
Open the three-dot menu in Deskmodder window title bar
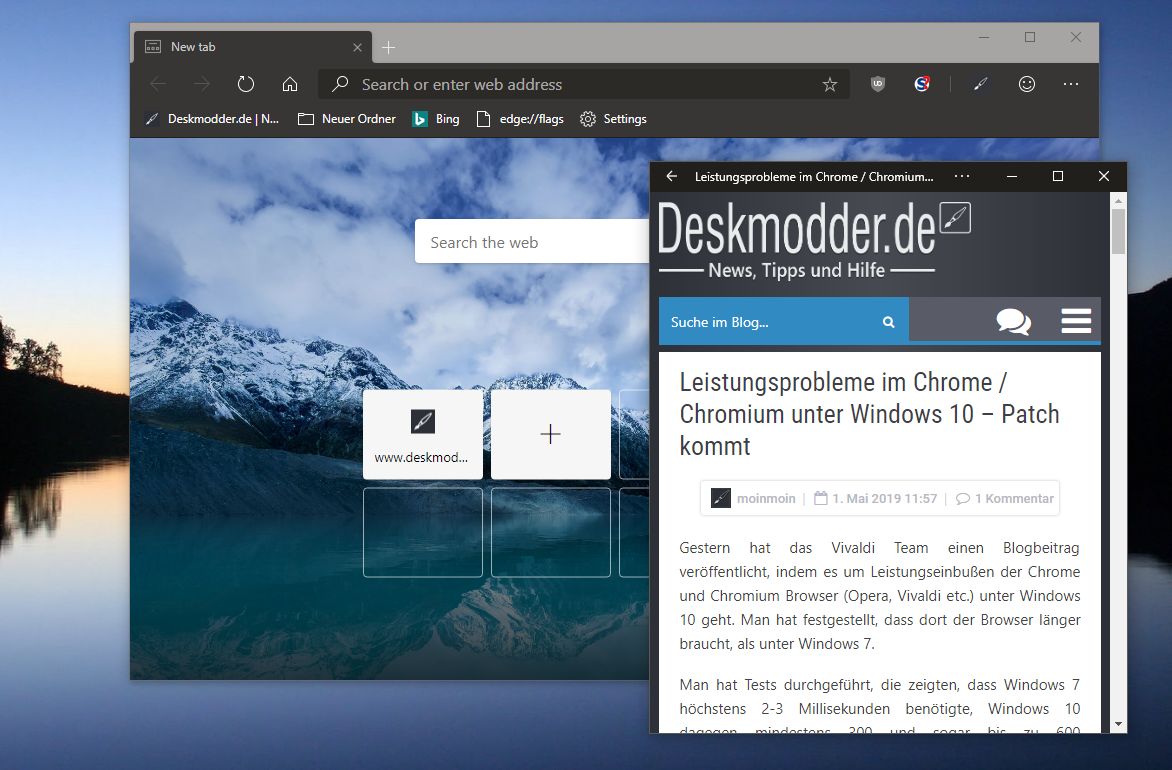click(962, 176)
